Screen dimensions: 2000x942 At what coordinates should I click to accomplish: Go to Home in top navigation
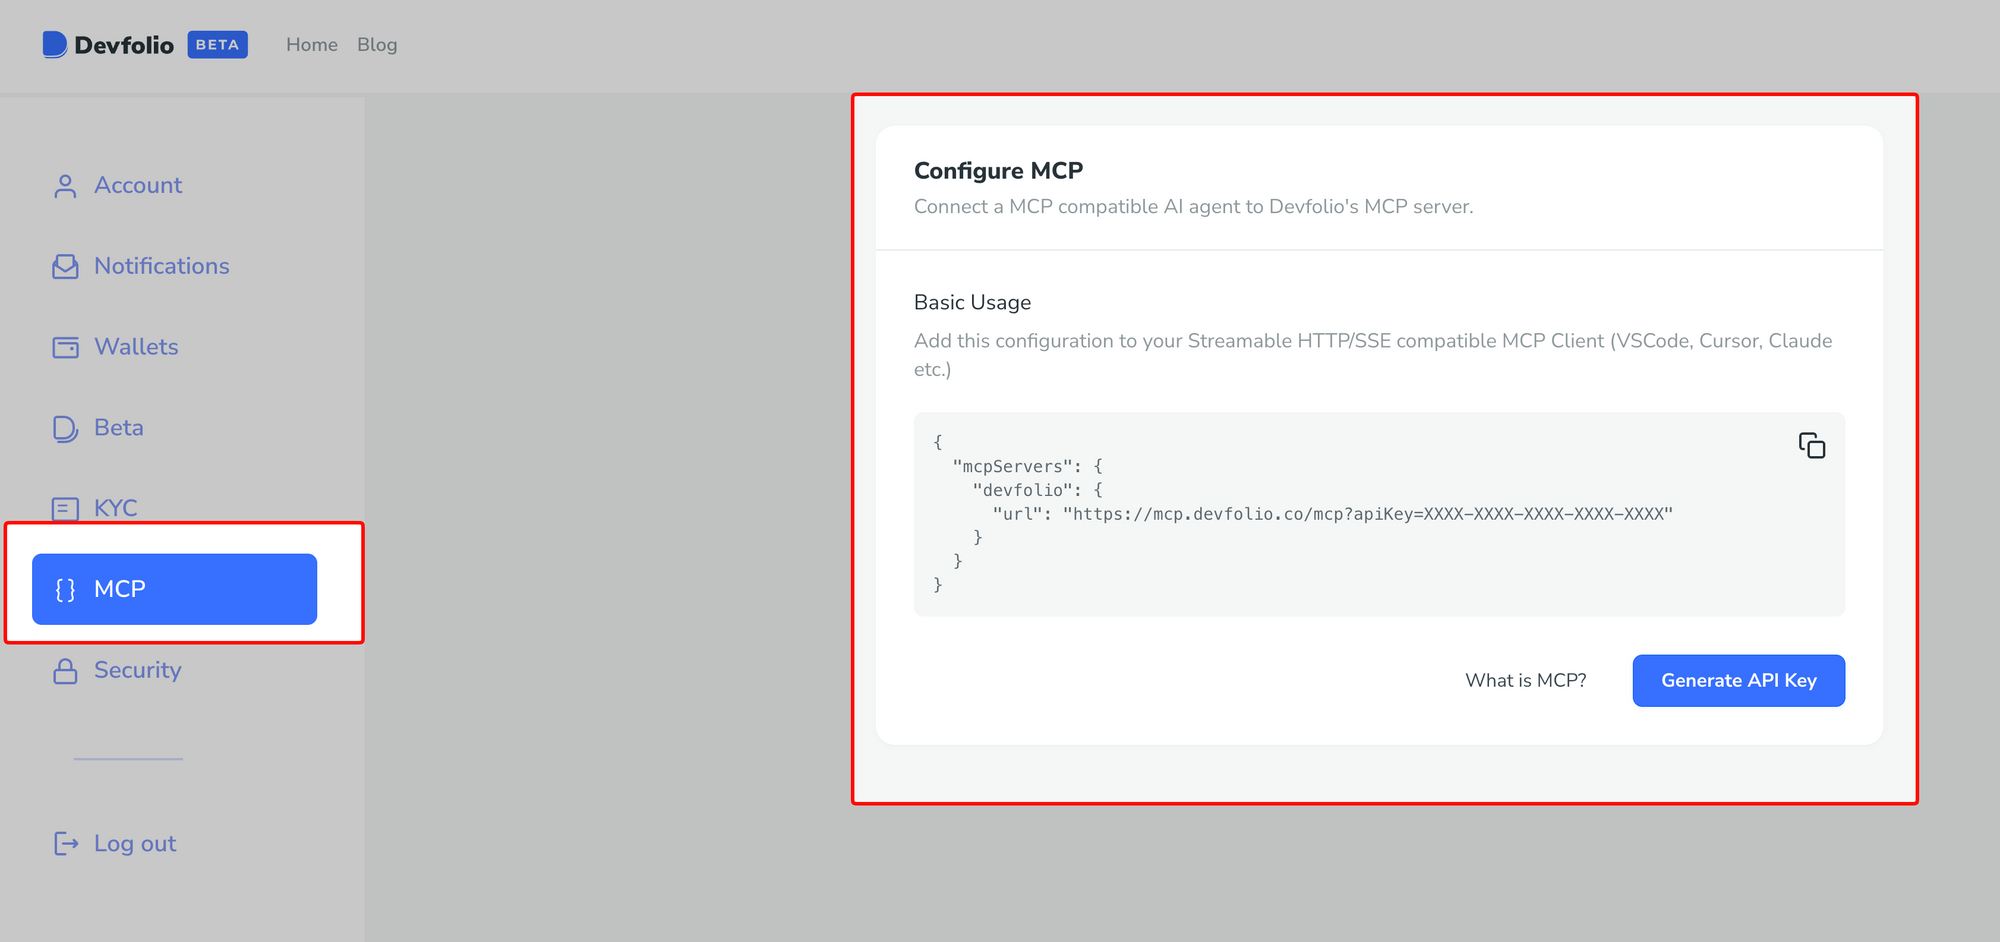coord(311,45)
